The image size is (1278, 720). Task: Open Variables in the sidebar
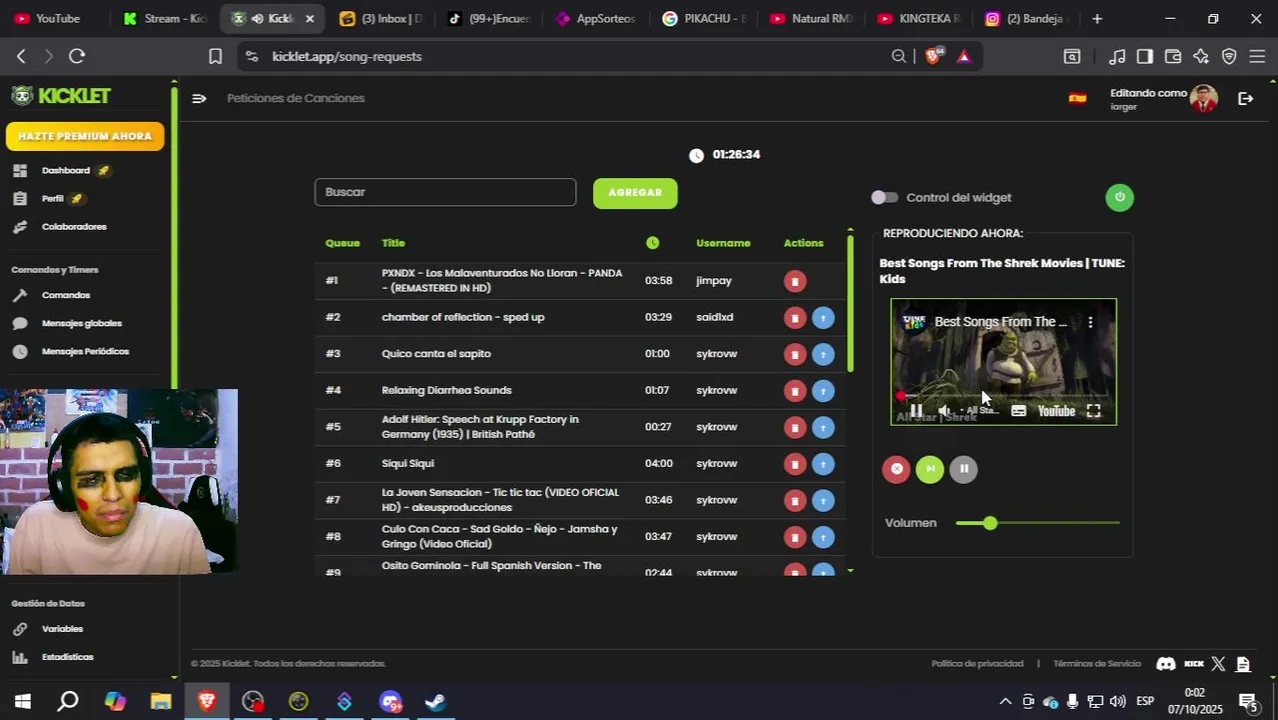pos(62,629)
